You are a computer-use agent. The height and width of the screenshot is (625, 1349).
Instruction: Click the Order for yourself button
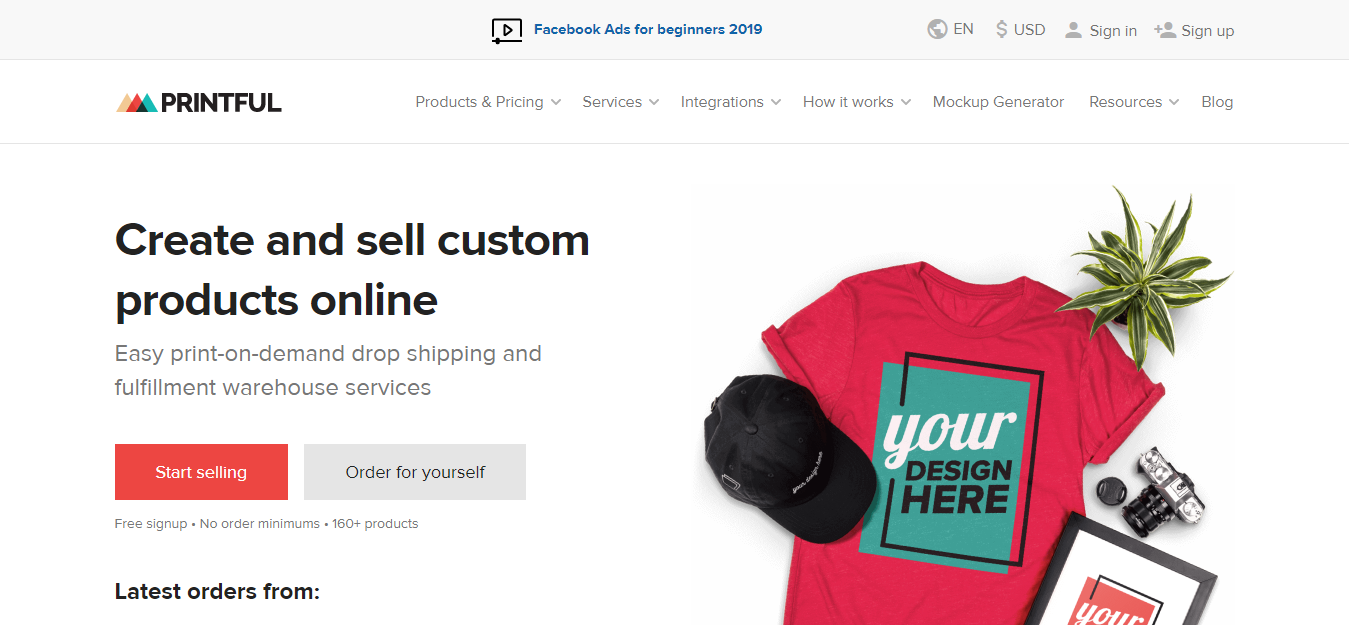(x=414, y=471)
